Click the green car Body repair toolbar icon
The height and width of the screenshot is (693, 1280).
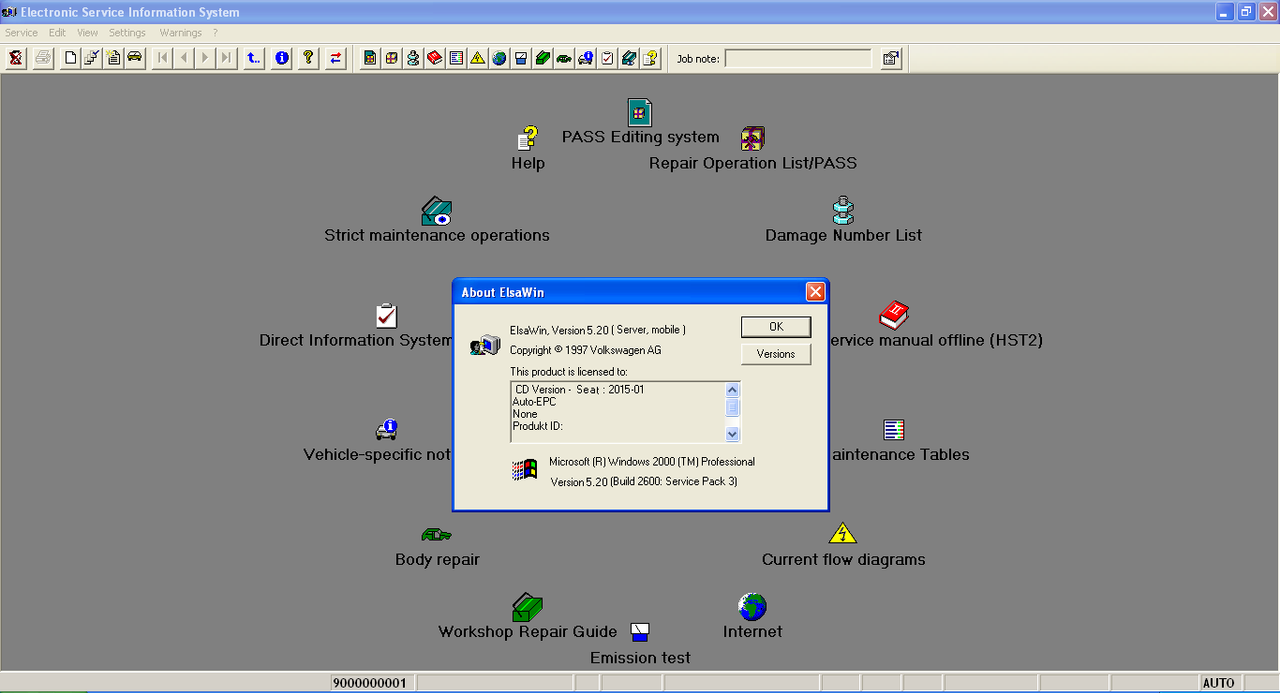click(563, 58)
